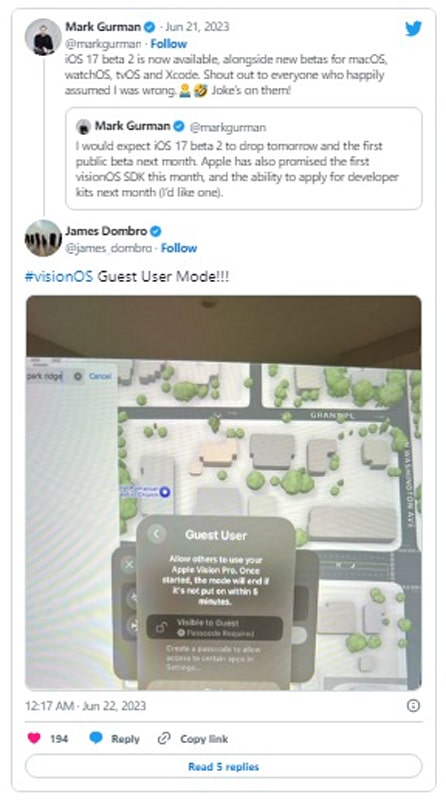Open Mark Gurman's profile avatar

[x=43, y=37]
